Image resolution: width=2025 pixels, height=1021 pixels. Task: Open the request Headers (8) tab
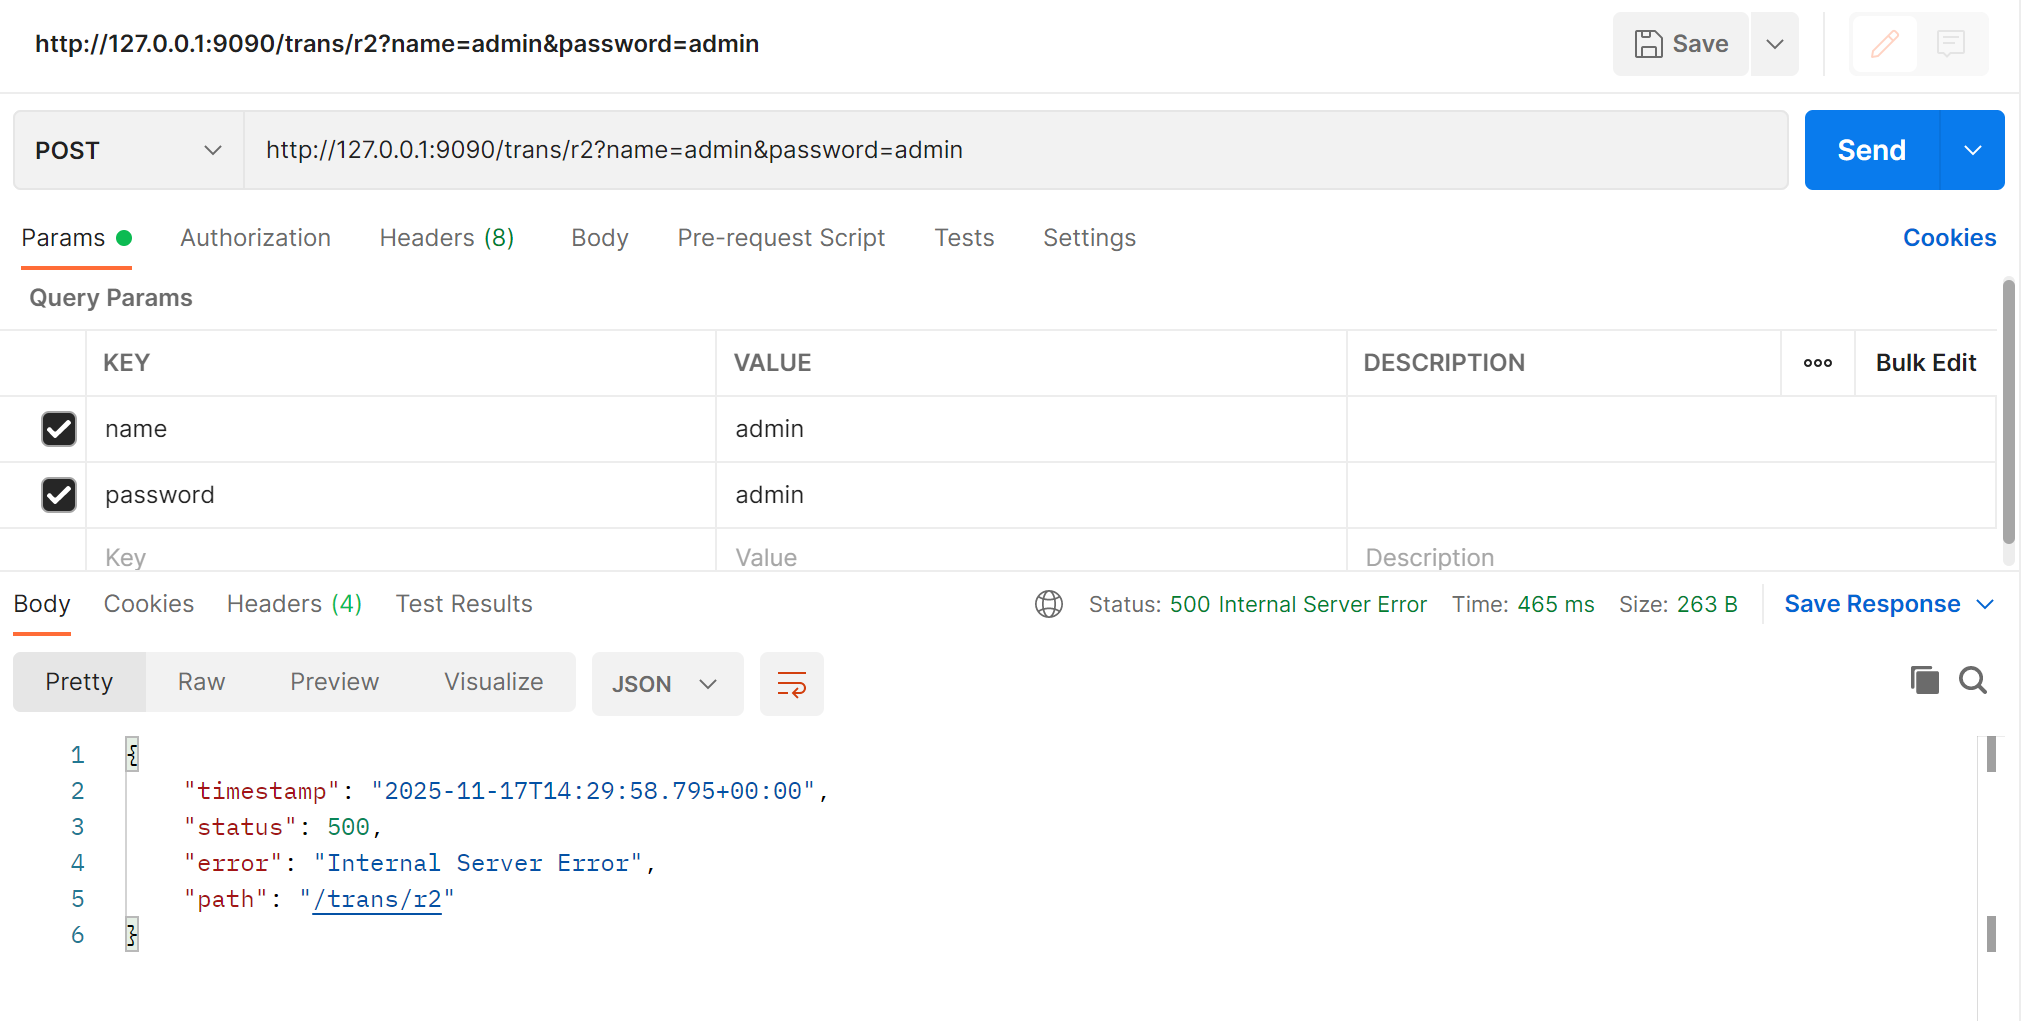(446, 238)
